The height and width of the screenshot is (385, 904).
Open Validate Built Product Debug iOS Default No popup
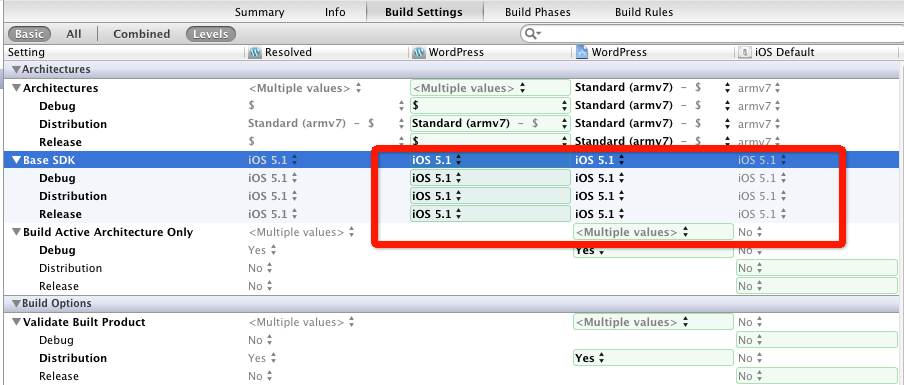817,340
